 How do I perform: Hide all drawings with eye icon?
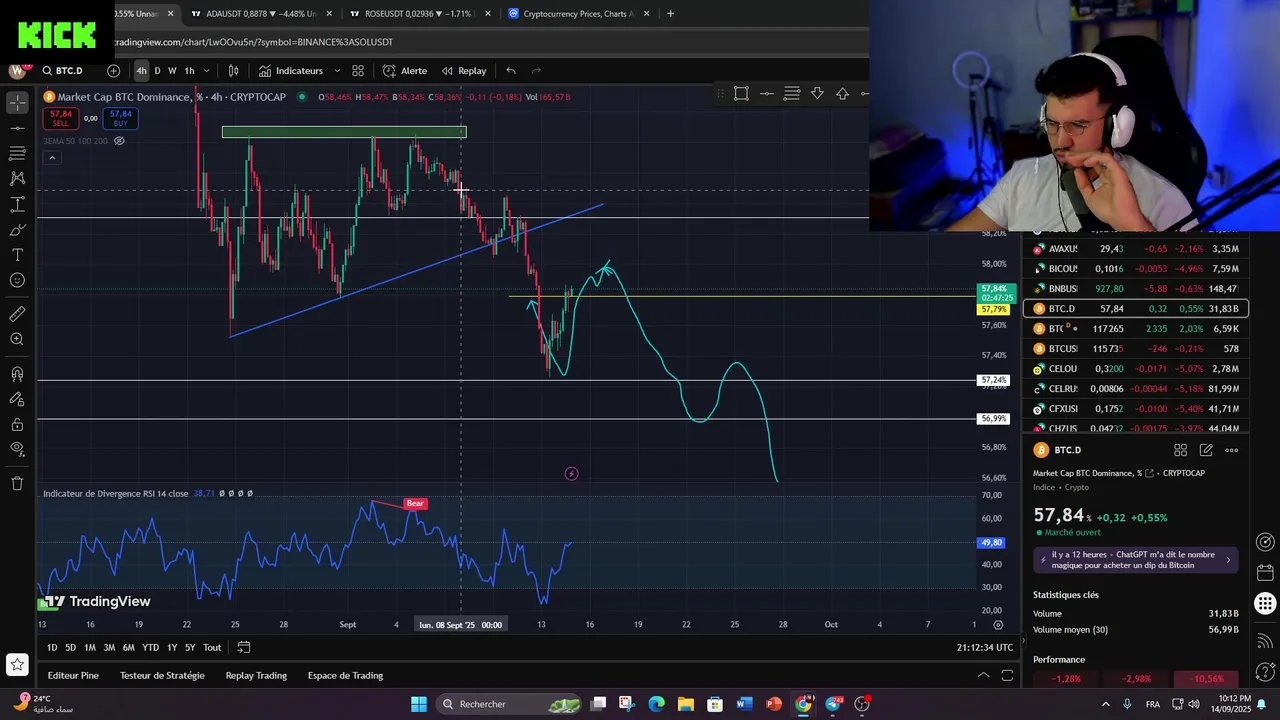click(17, 449)
